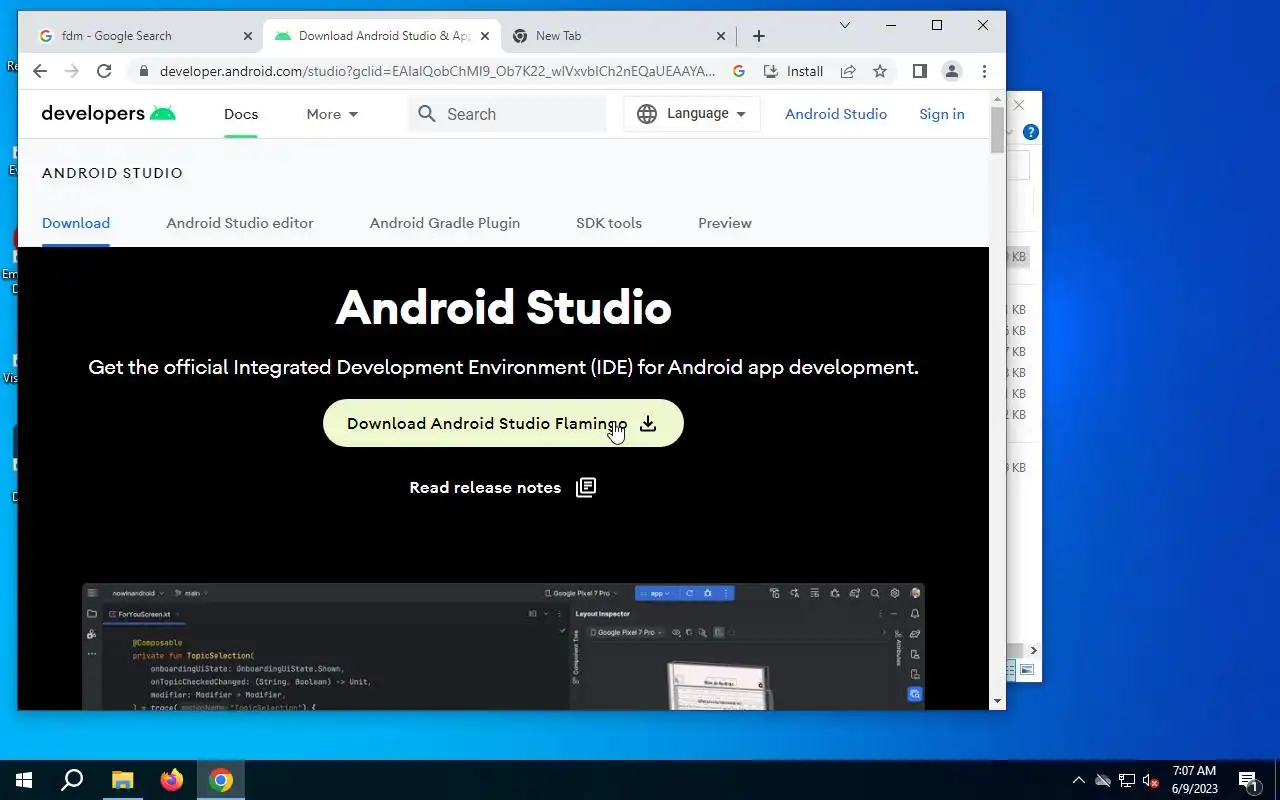This screenshot has width=1280, height=800.
Task: Select the Preview tab
Action: 725,223
